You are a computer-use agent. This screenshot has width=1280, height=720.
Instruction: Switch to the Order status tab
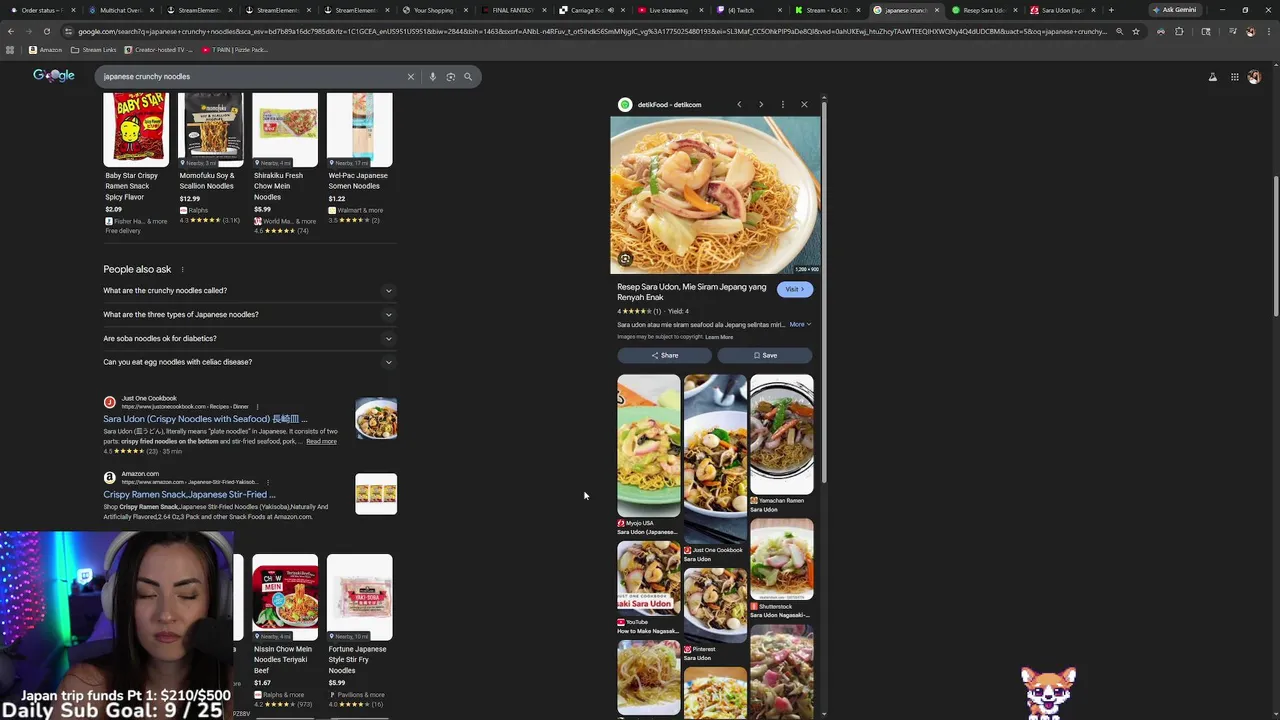click(x=40, y=10)
